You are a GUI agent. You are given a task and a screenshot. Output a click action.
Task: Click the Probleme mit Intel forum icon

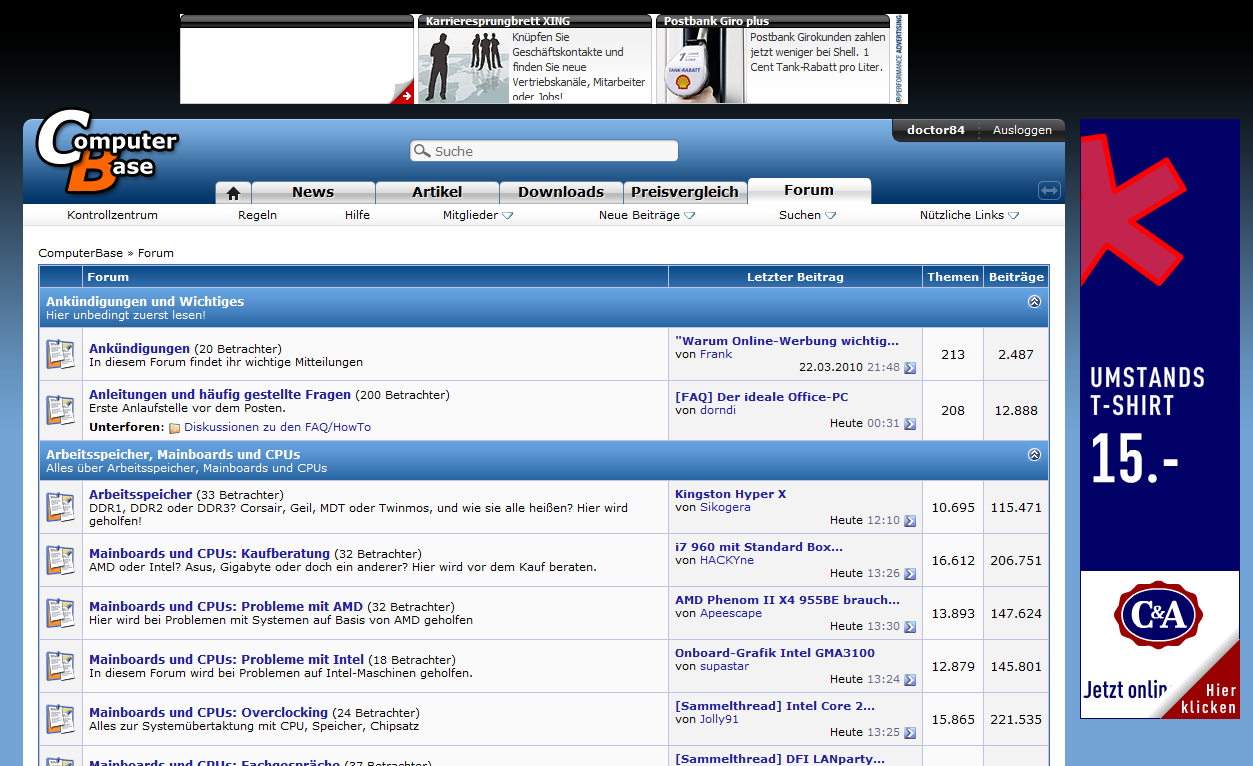tap(61, 666)
